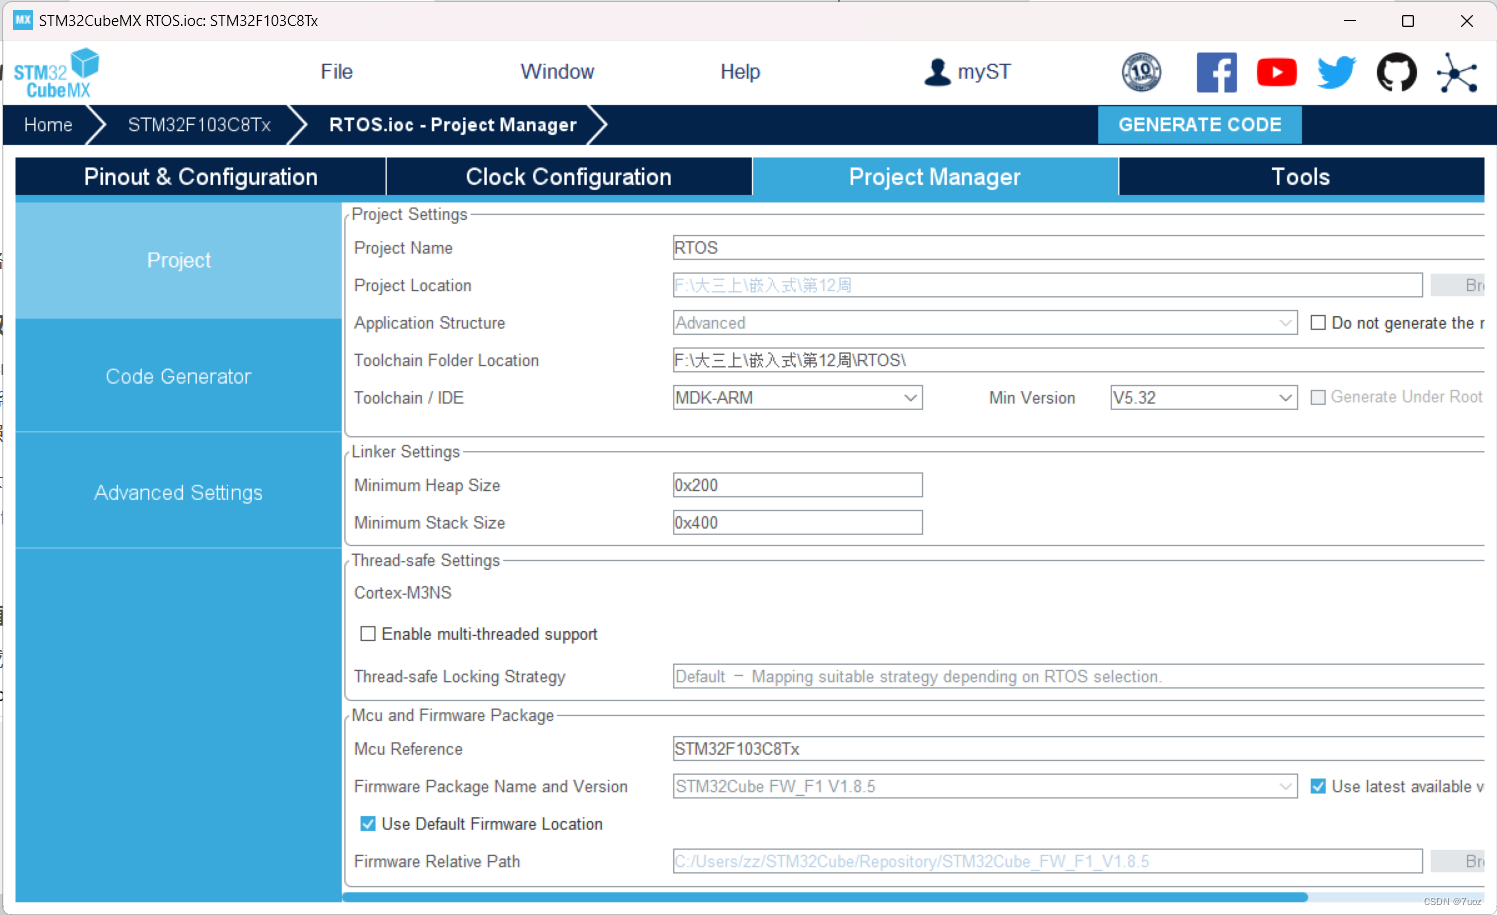Image resolution: width=1497 pixels, height=915 pixels.
Task: Open the Application Structure dropdown
Action: click(x=985, y=323)
